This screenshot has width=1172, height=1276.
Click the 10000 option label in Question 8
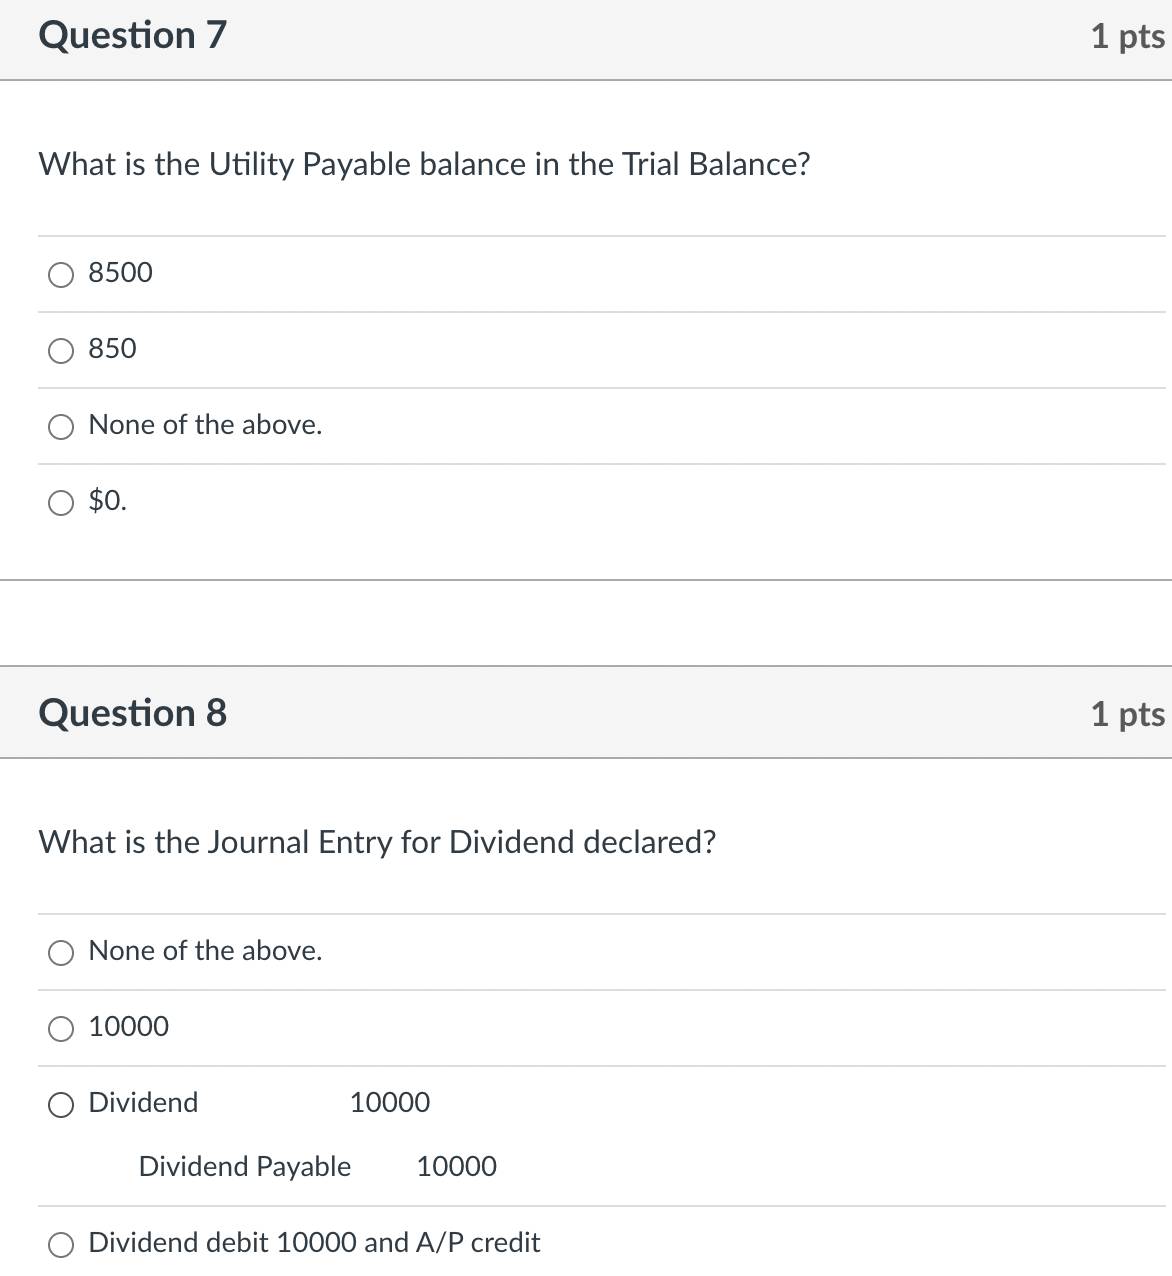click(x=128, y=1026)
